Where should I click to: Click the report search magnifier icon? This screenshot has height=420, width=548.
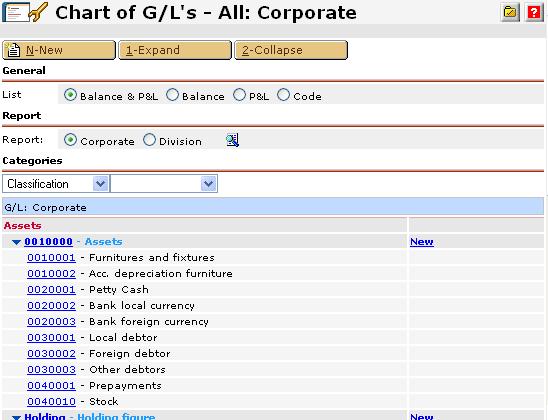(232, 140)
